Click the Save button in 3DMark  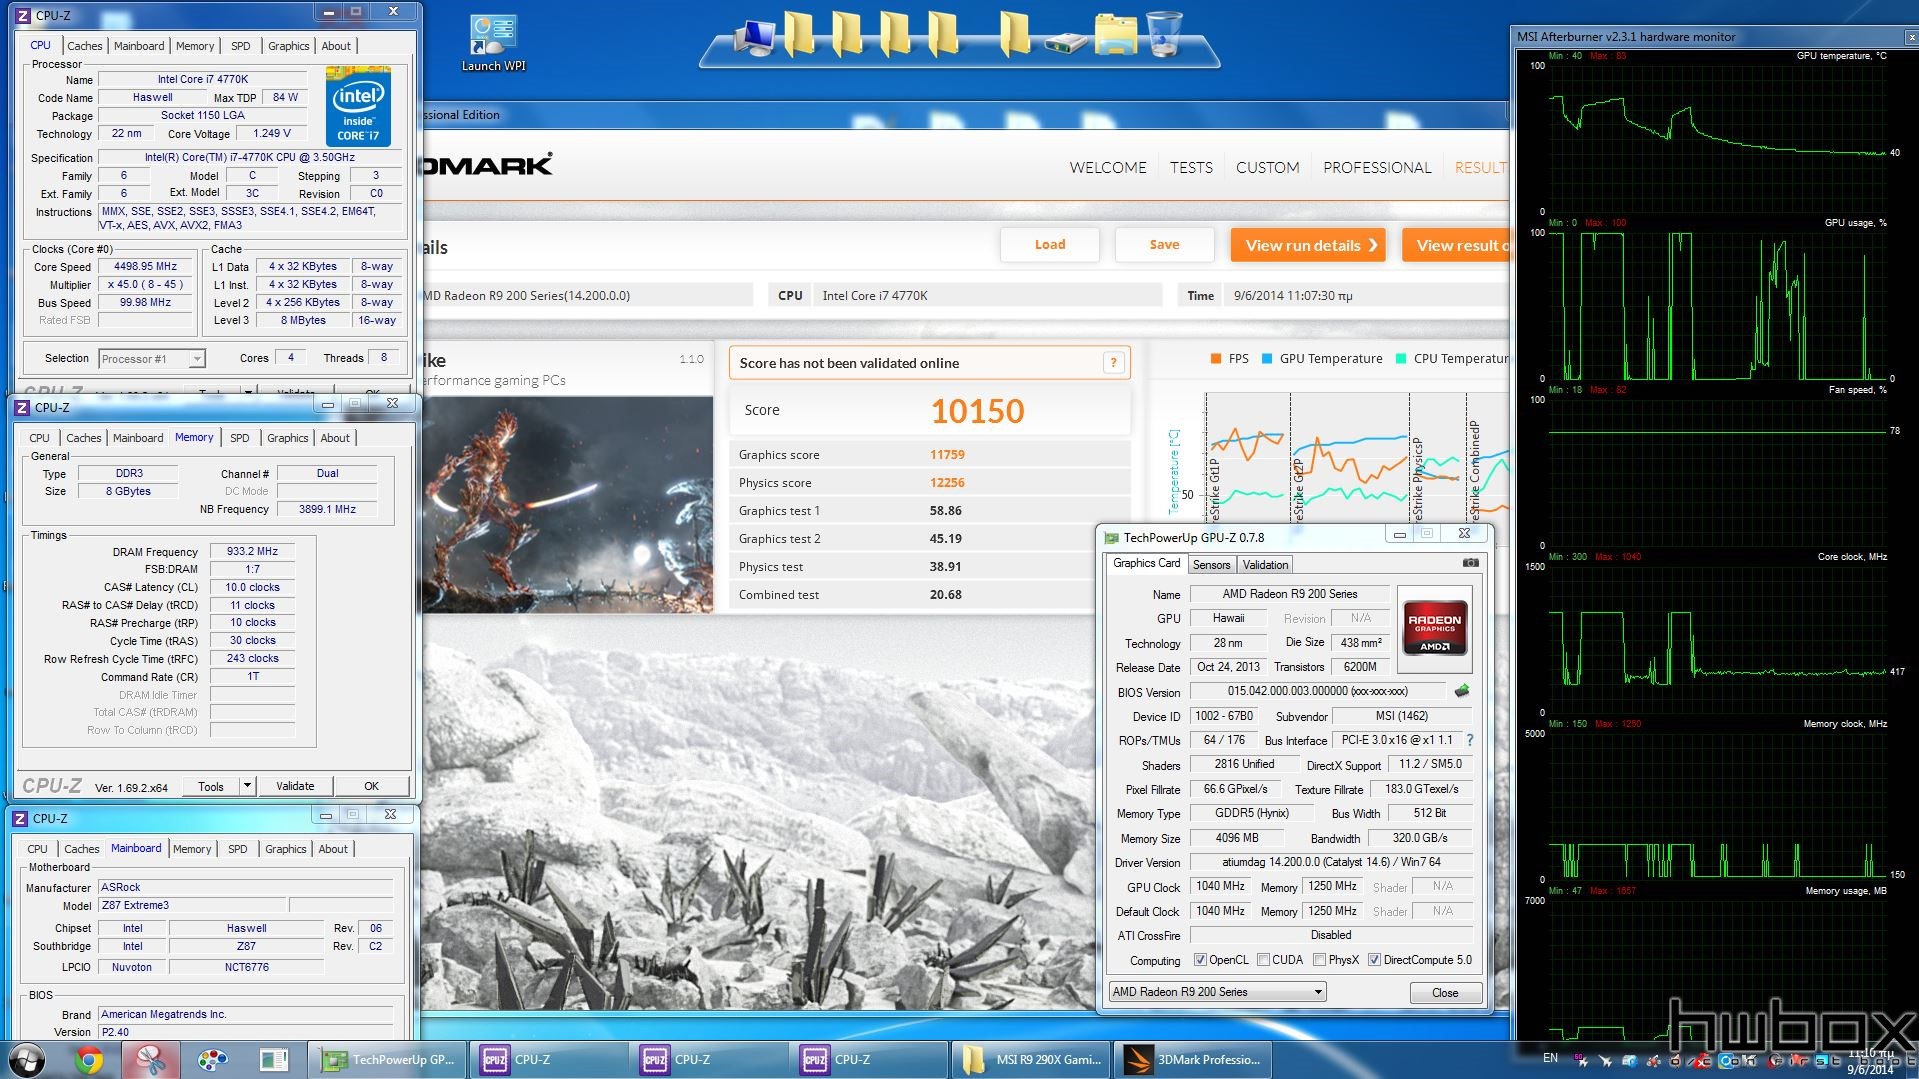[1164, 245]
